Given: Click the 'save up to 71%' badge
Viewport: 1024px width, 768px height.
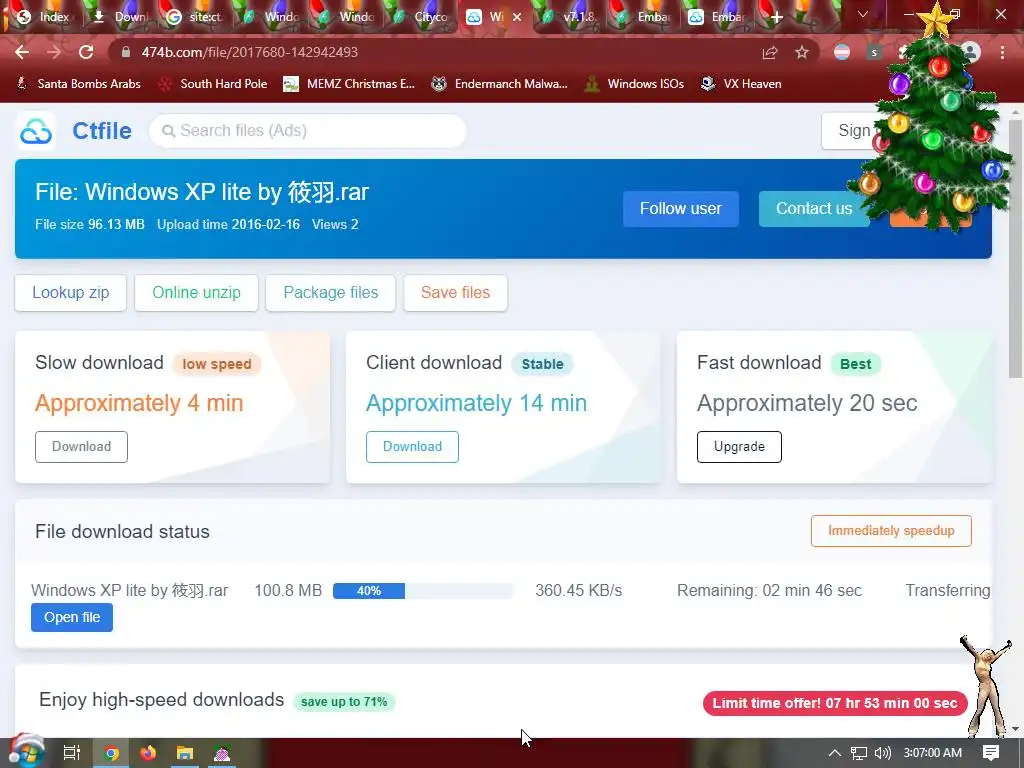Looking at the screenshot, I should click(344, 702).
